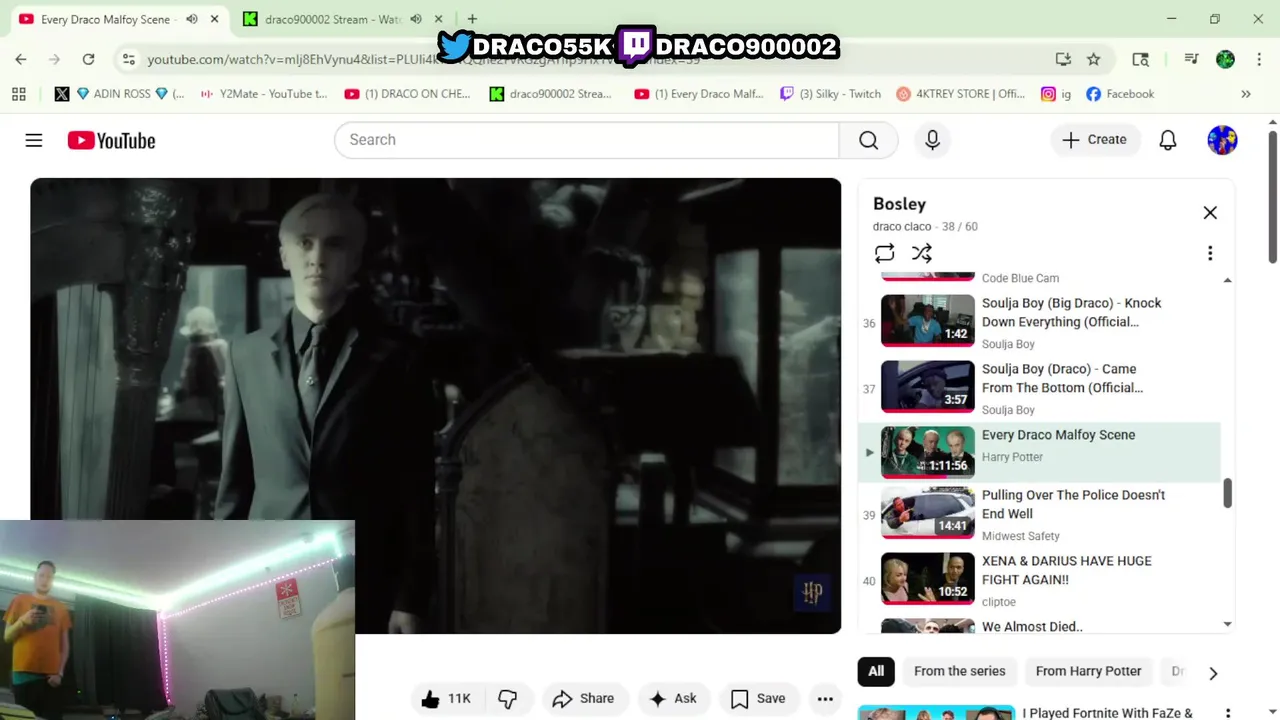Click the I Played Fortnite With FaZe video title
1280x720 pixels.
point(1107,713)
